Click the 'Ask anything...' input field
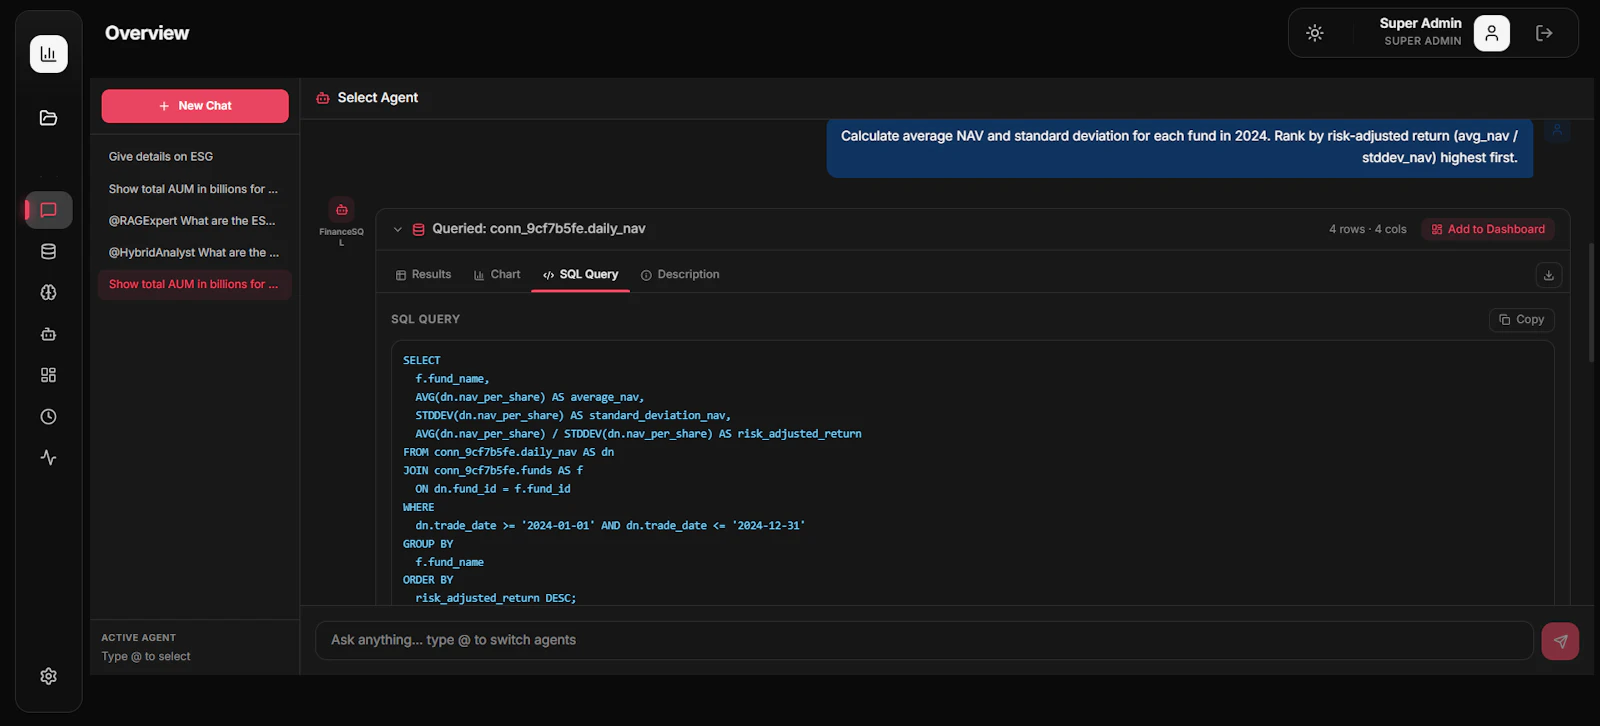The height and width of the screenshot is (726, 1600). 924,640
